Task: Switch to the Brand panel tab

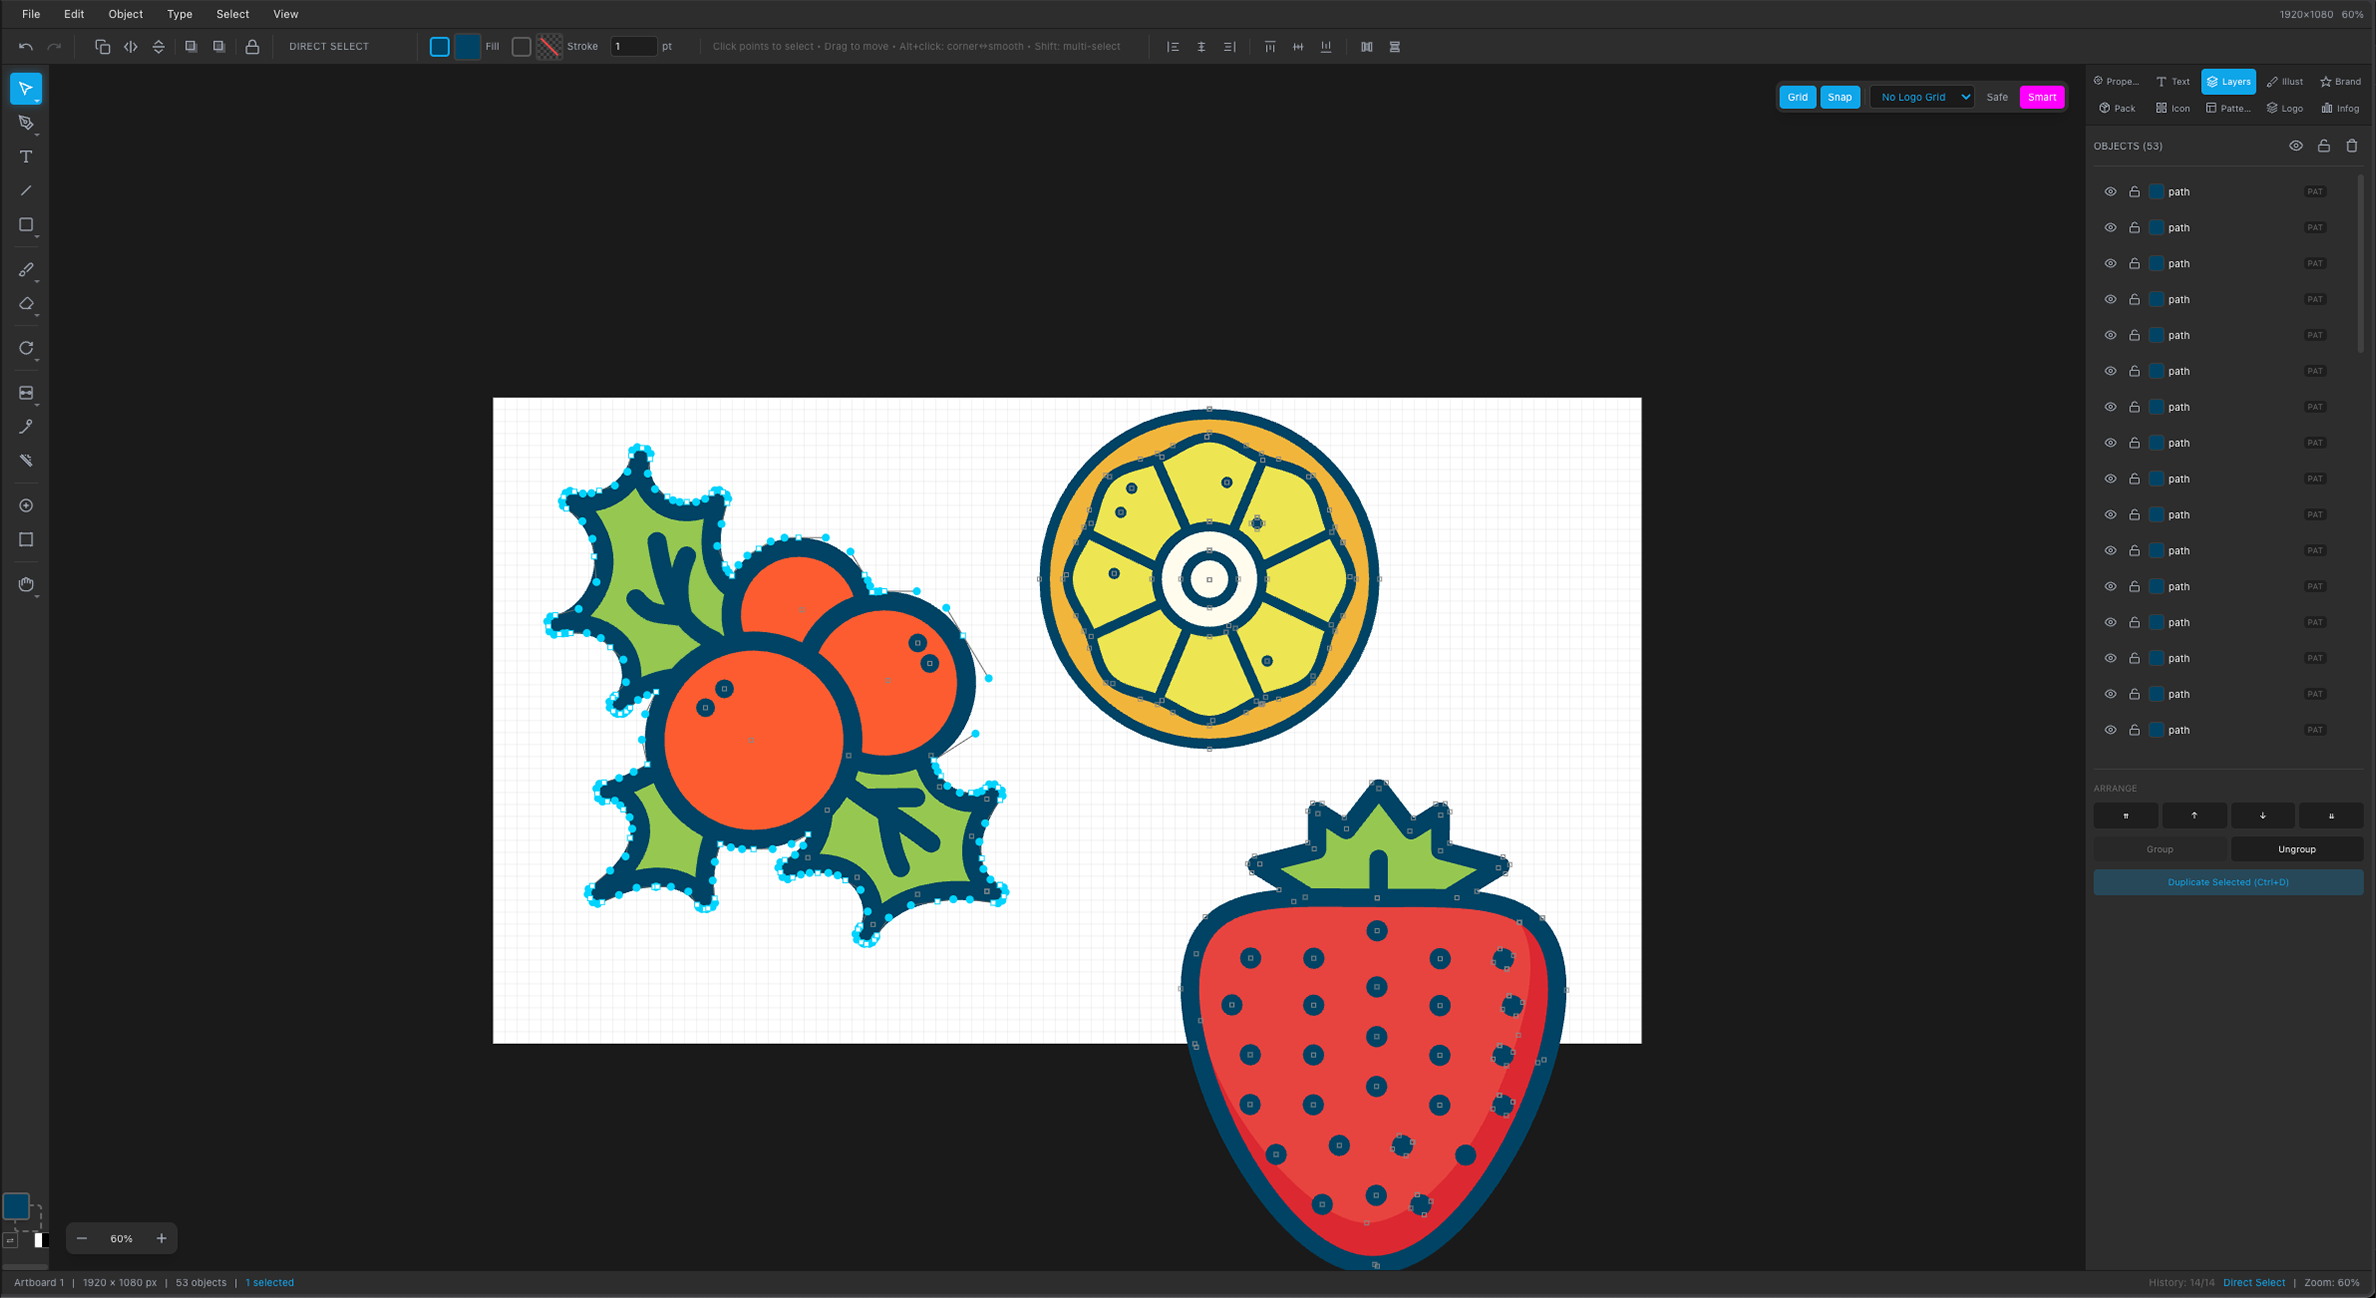Action: [x=2340, y=82]
